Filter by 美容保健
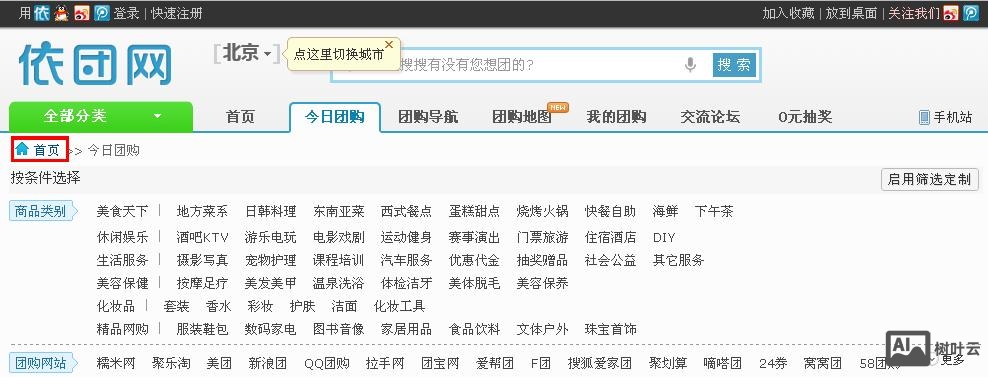Image resolution: width=988 pixels, height=377 pixels. click(x=122, y=283)
